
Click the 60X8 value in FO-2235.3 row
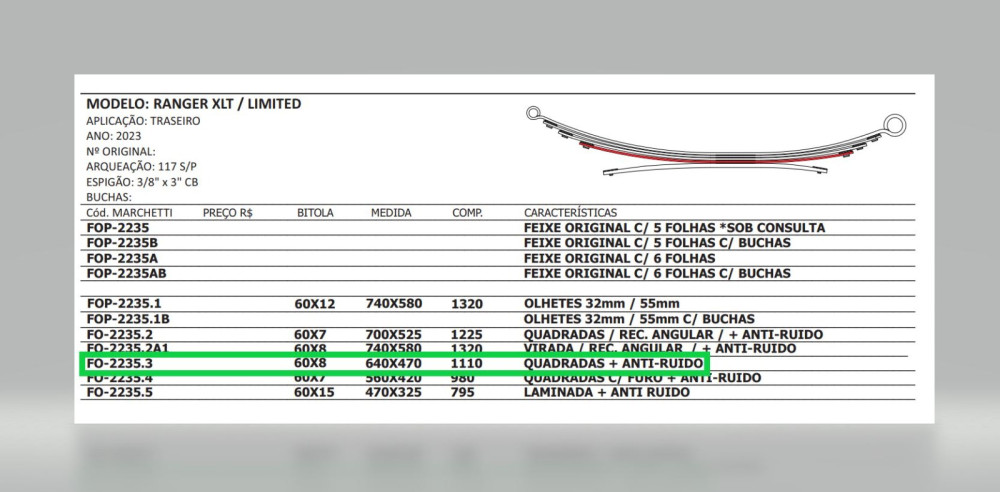coord(310,364)
